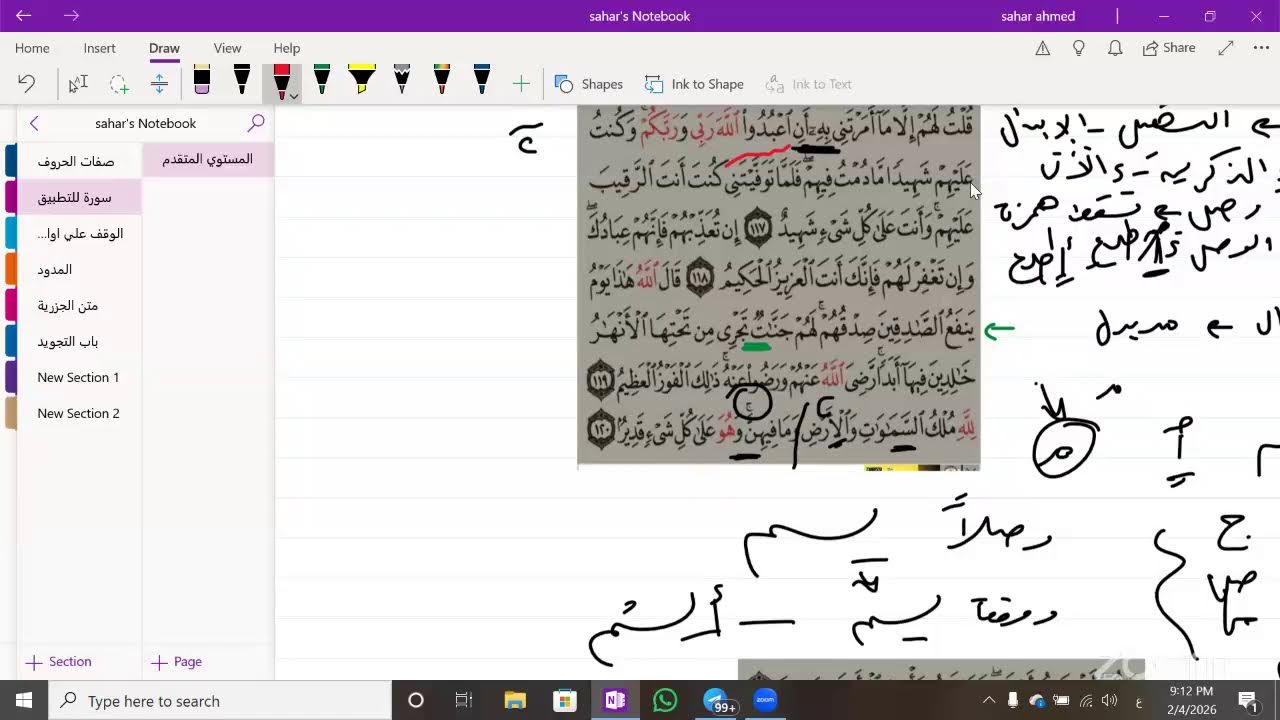Open the View tab
The height and width of the screenshot is (720, 1280).
point(227,48)
